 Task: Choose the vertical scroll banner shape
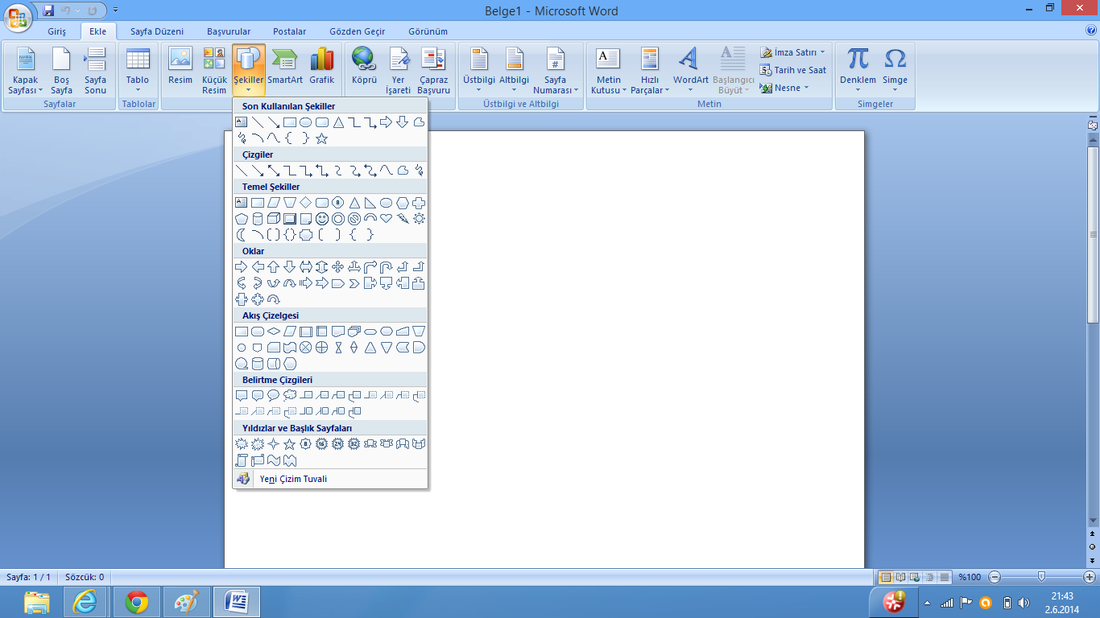[x=241, y=460]
